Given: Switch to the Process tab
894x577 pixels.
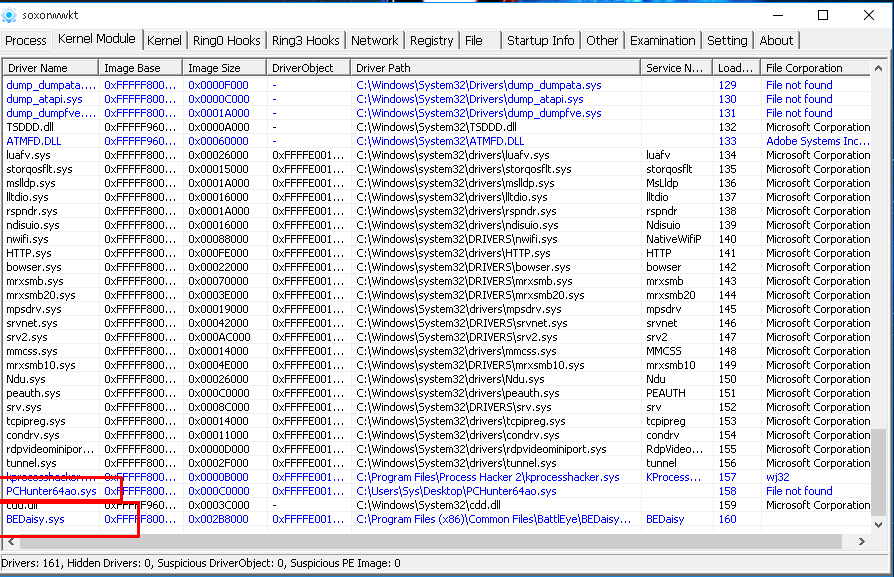Looking at the screenshot, I should [26, 40].
